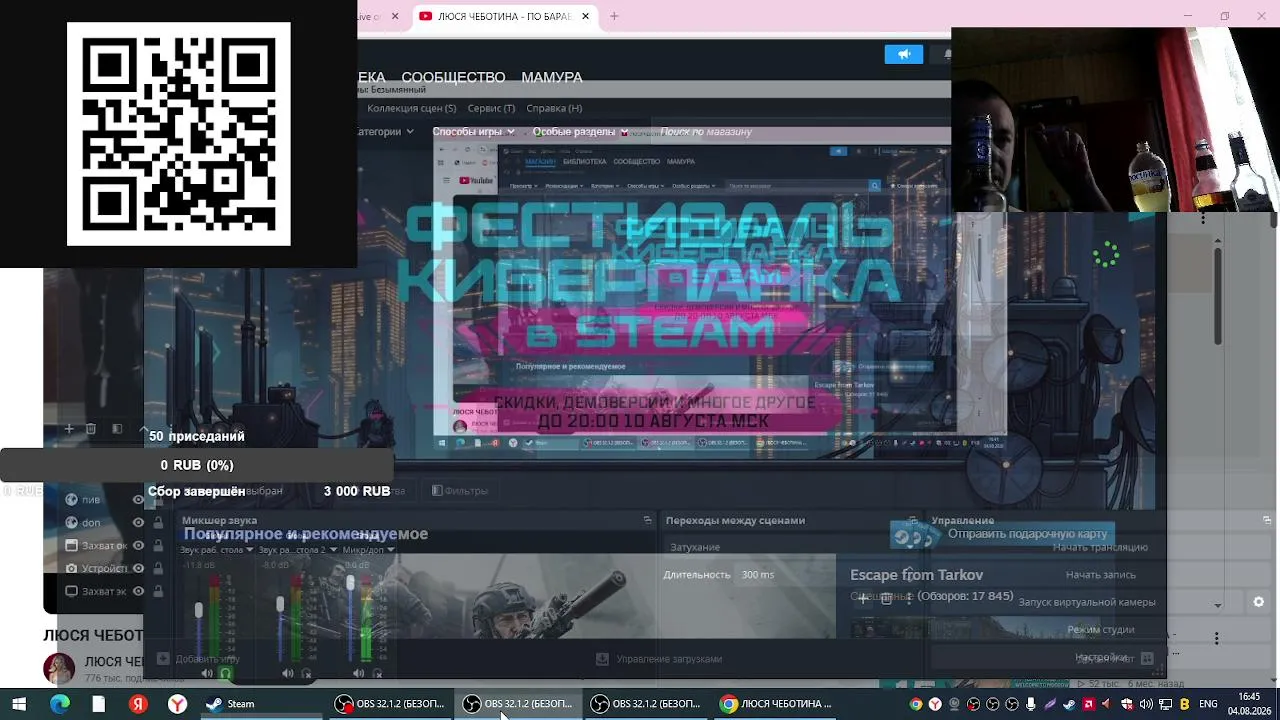Viewport: 1280px width, 720px height.
Task: Toggle the lock on the 'Захват ок' source
Action: click(158, 545)
